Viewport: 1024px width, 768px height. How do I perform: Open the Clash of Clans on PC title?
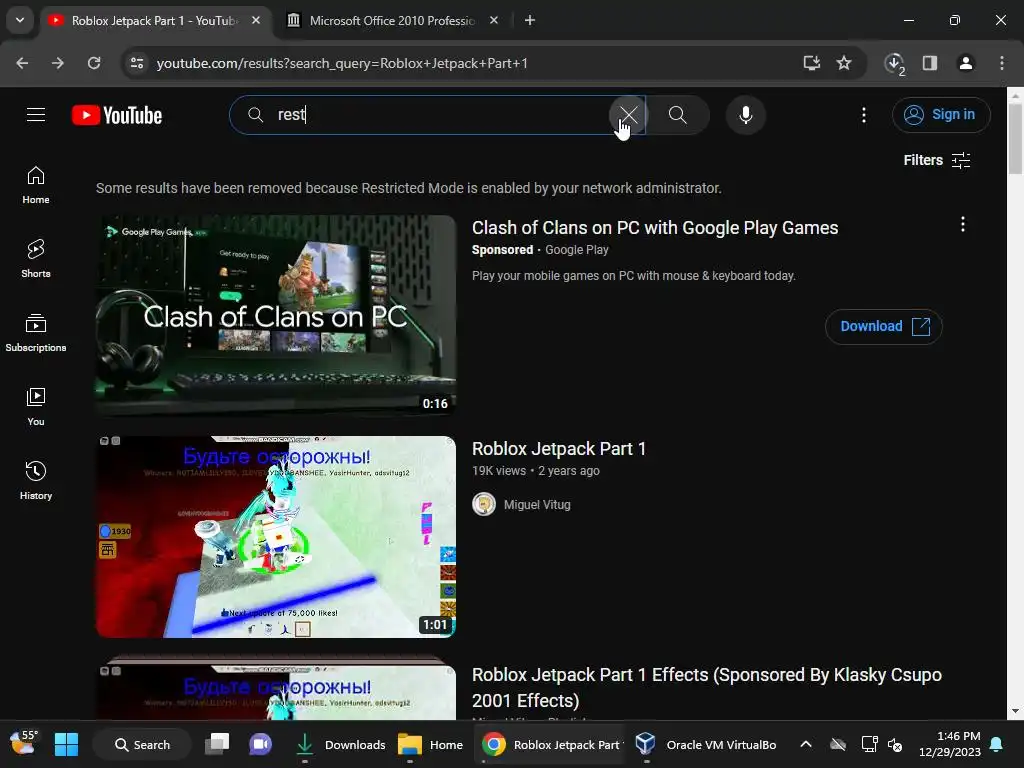pos(654,228)
